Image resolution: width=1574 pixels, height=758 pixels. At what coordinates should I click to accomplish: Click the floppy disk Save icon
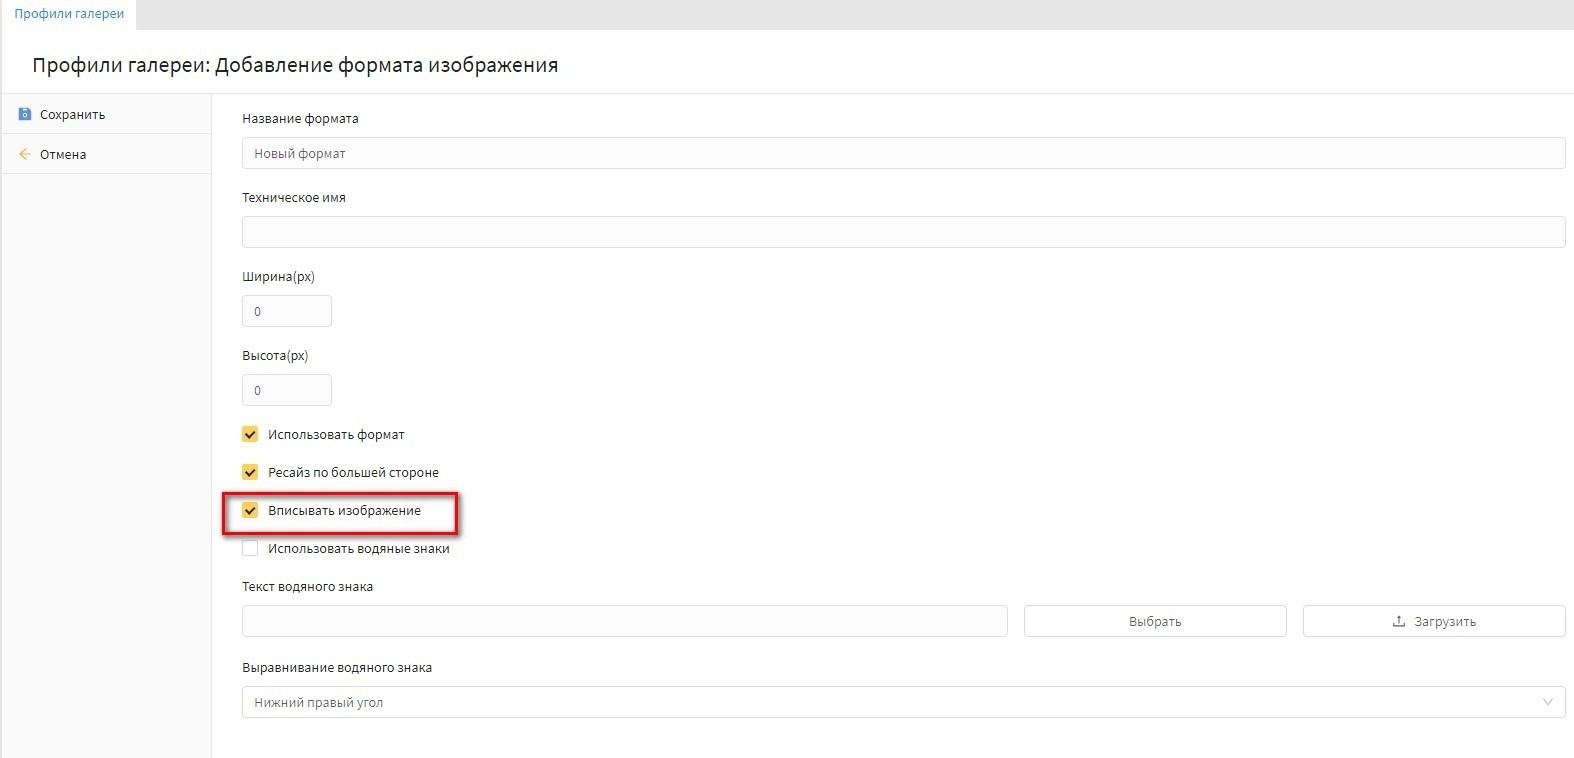(25, 115)
